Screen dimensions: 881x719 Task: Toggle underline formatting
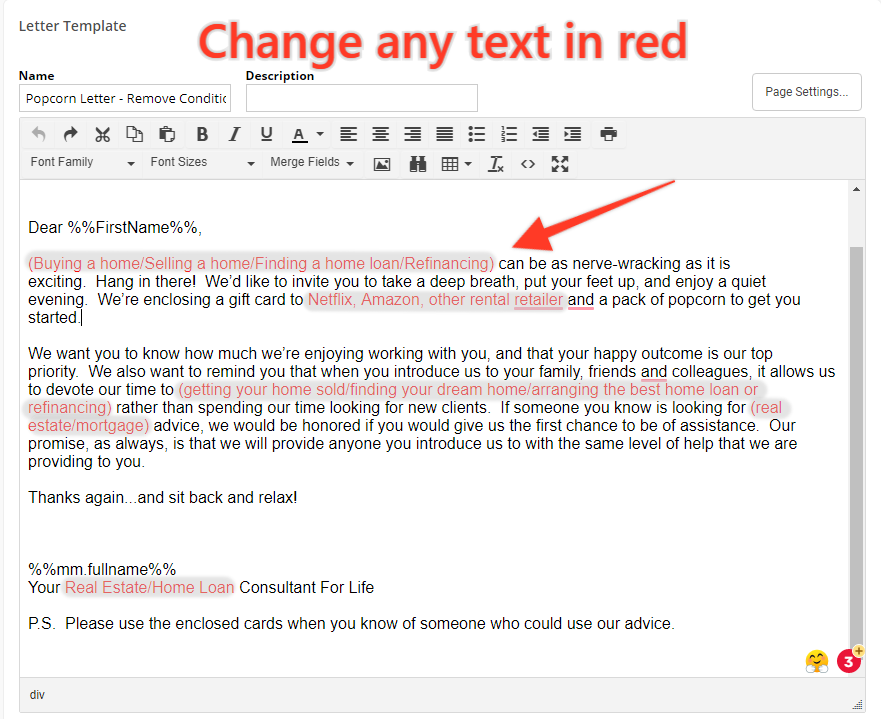click(x=266, y=134)
